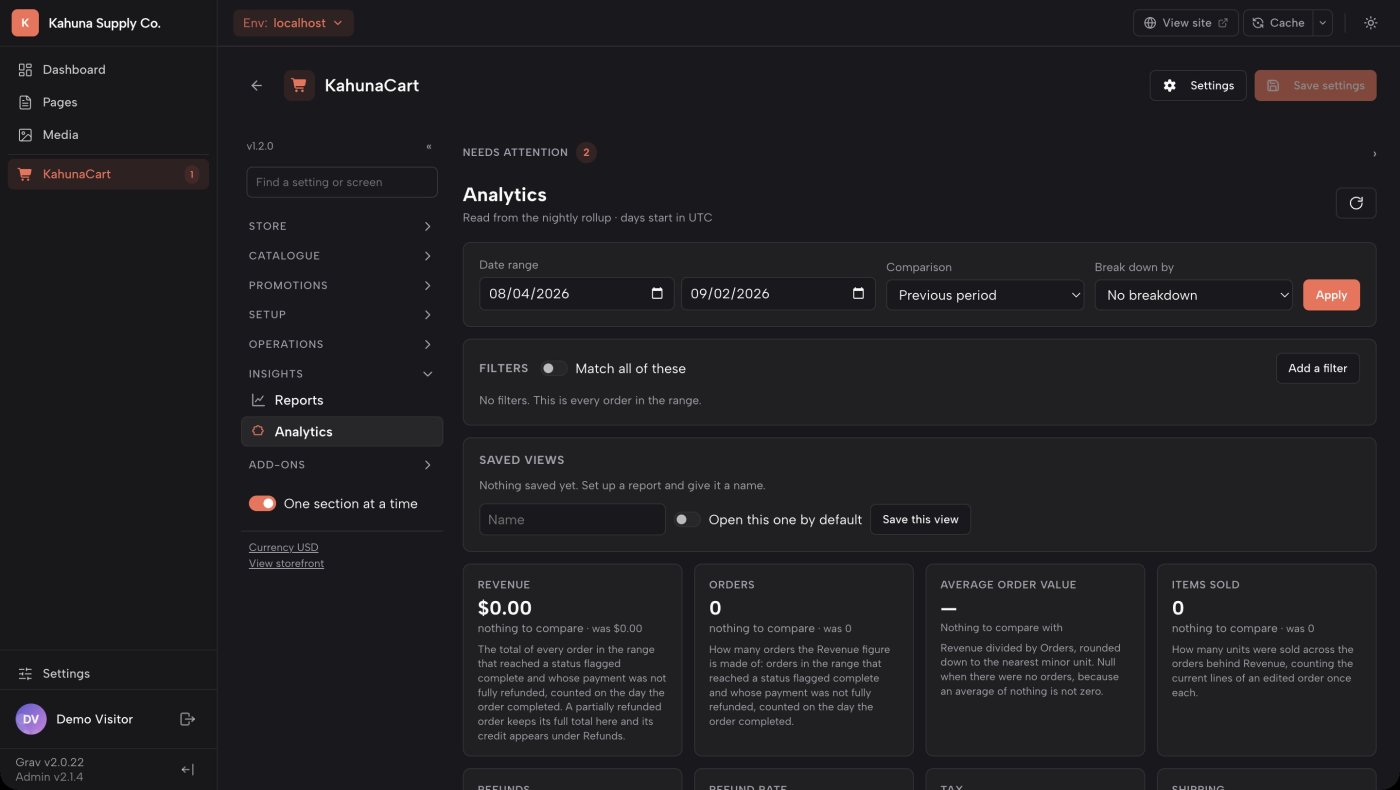The image size is (1400, 790).
Task: Select KahunaCart in the sidebar
Action: click(x=108, y=174)
